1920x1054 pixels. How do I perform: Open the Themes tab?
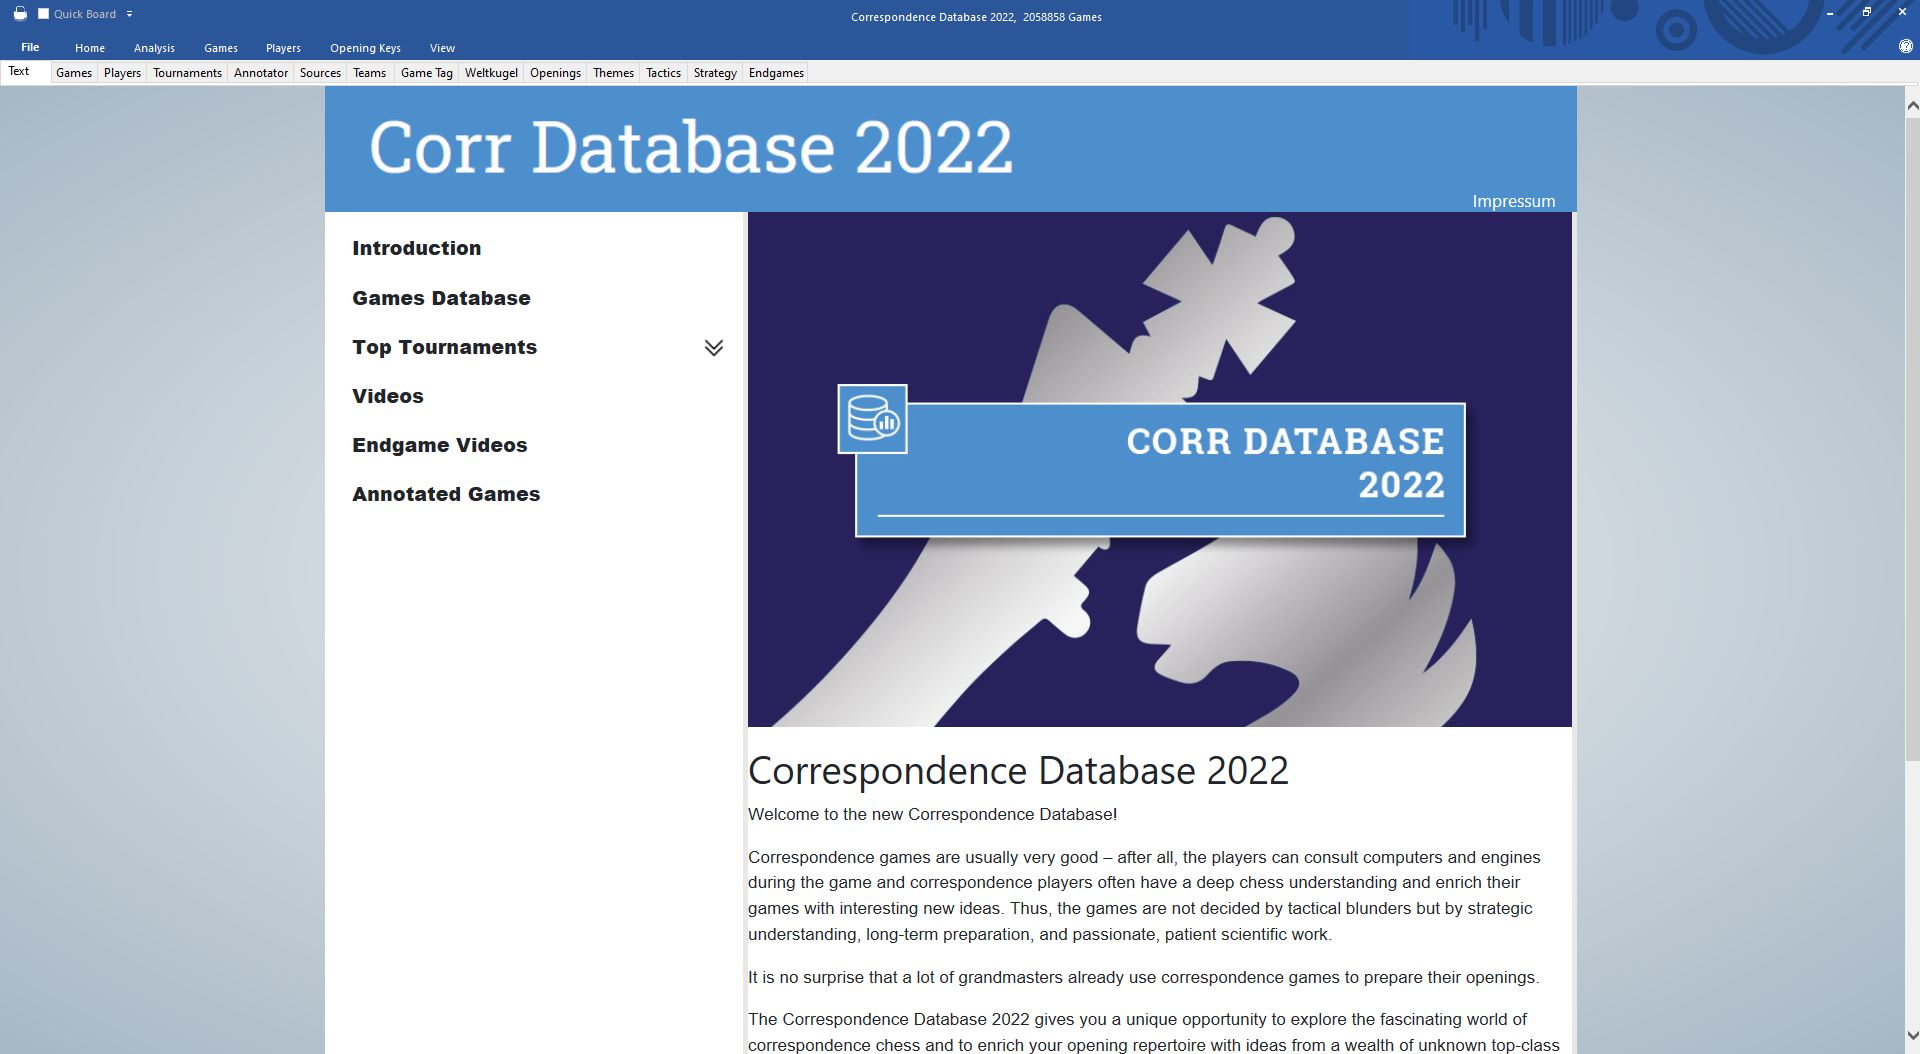613,73
